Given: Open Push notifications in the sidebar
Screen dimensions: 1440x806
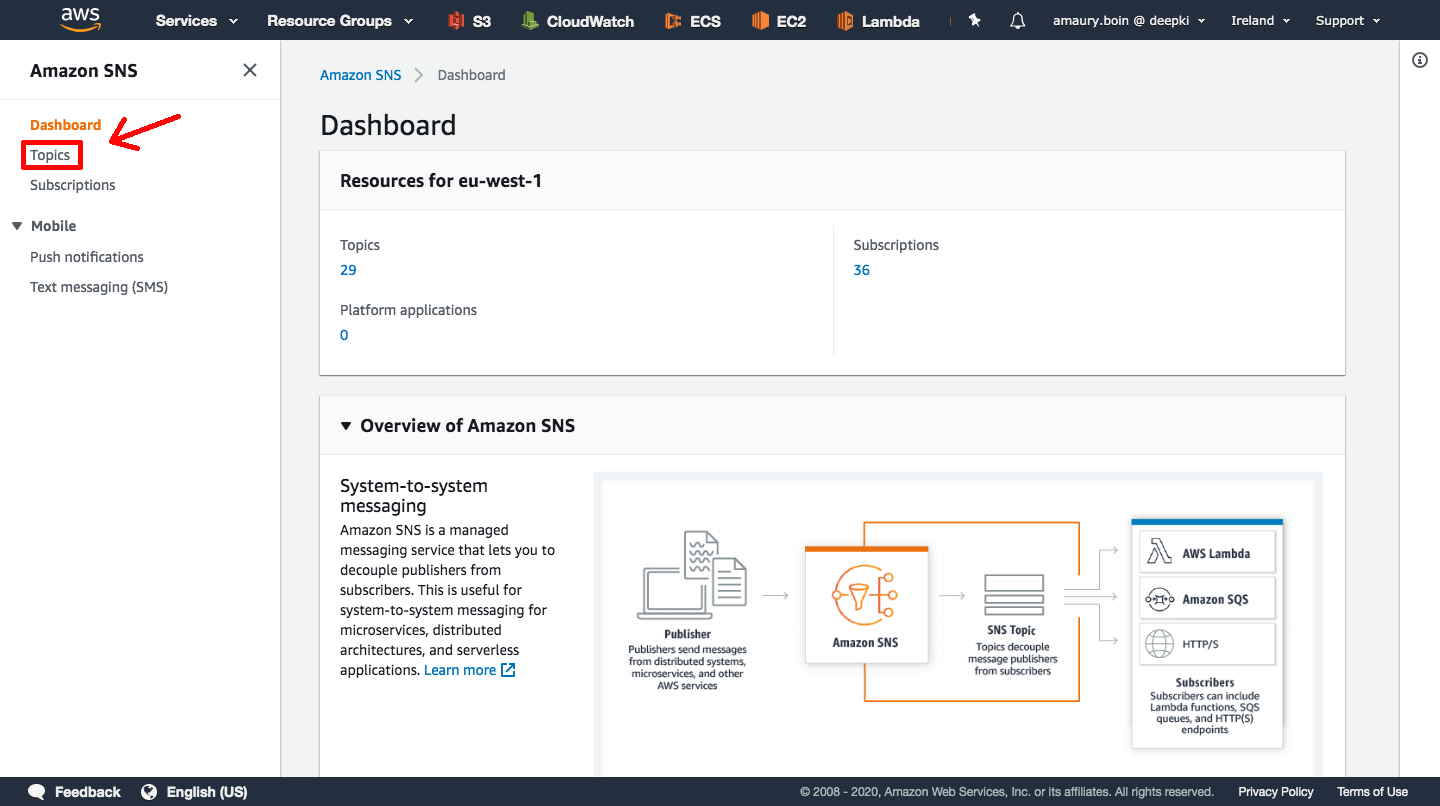Looking at the screenshot, I should 87,257.
